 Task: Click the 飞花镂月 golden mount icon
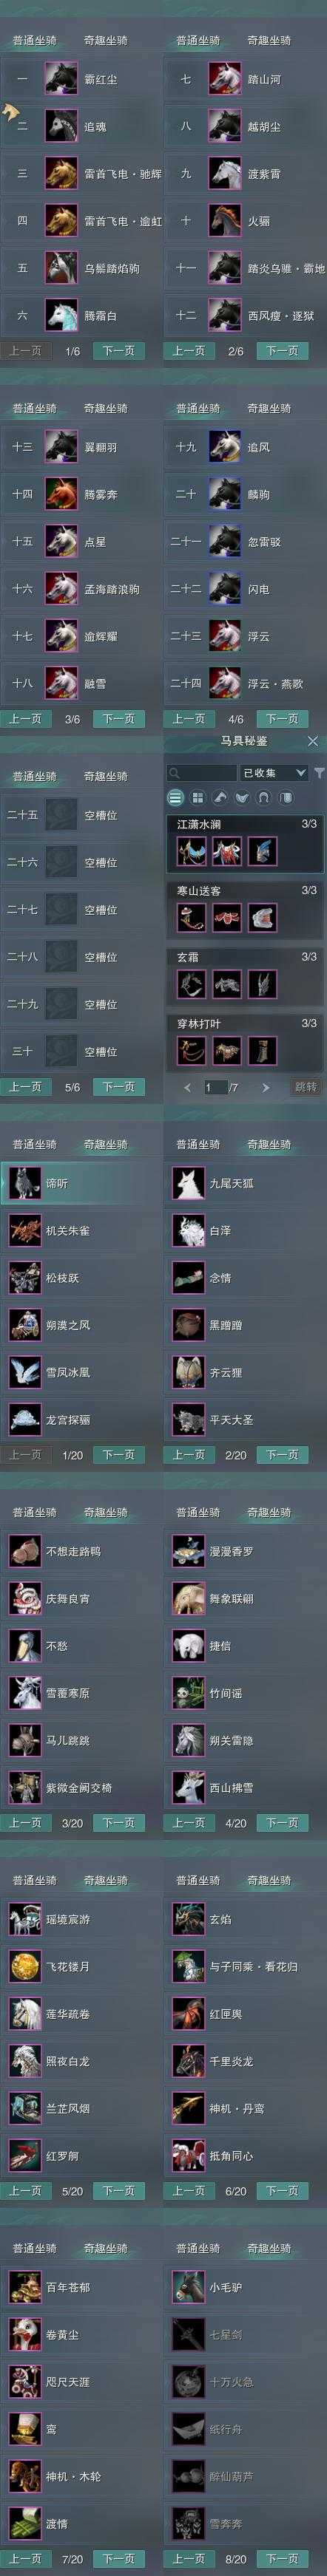tap(25, 1966)
